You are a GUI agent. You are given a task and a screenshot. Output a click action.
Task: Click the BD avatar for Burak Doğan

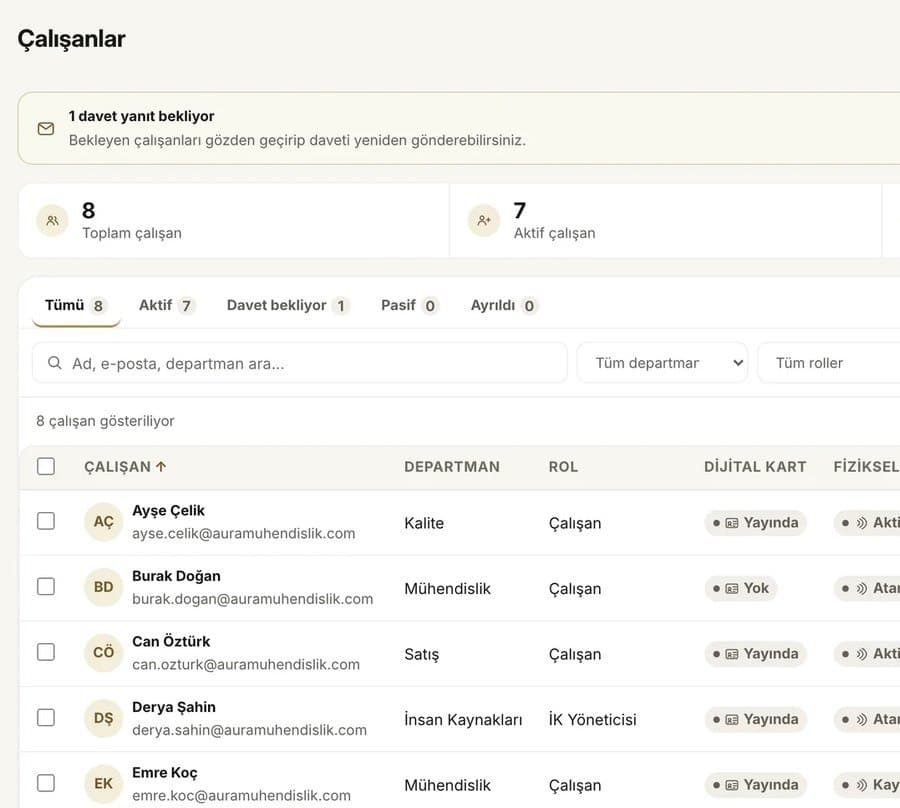(x=103, y=587)
